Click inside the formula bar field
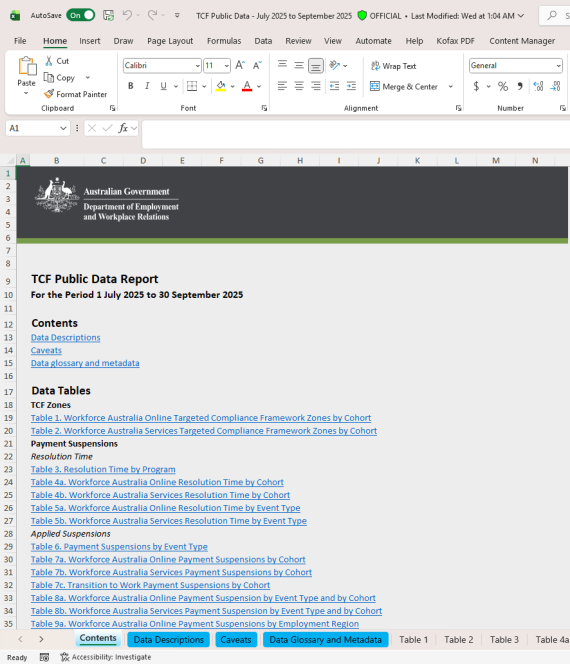The width and height of the screenshot is (570, 664). (x=356, y=134)
